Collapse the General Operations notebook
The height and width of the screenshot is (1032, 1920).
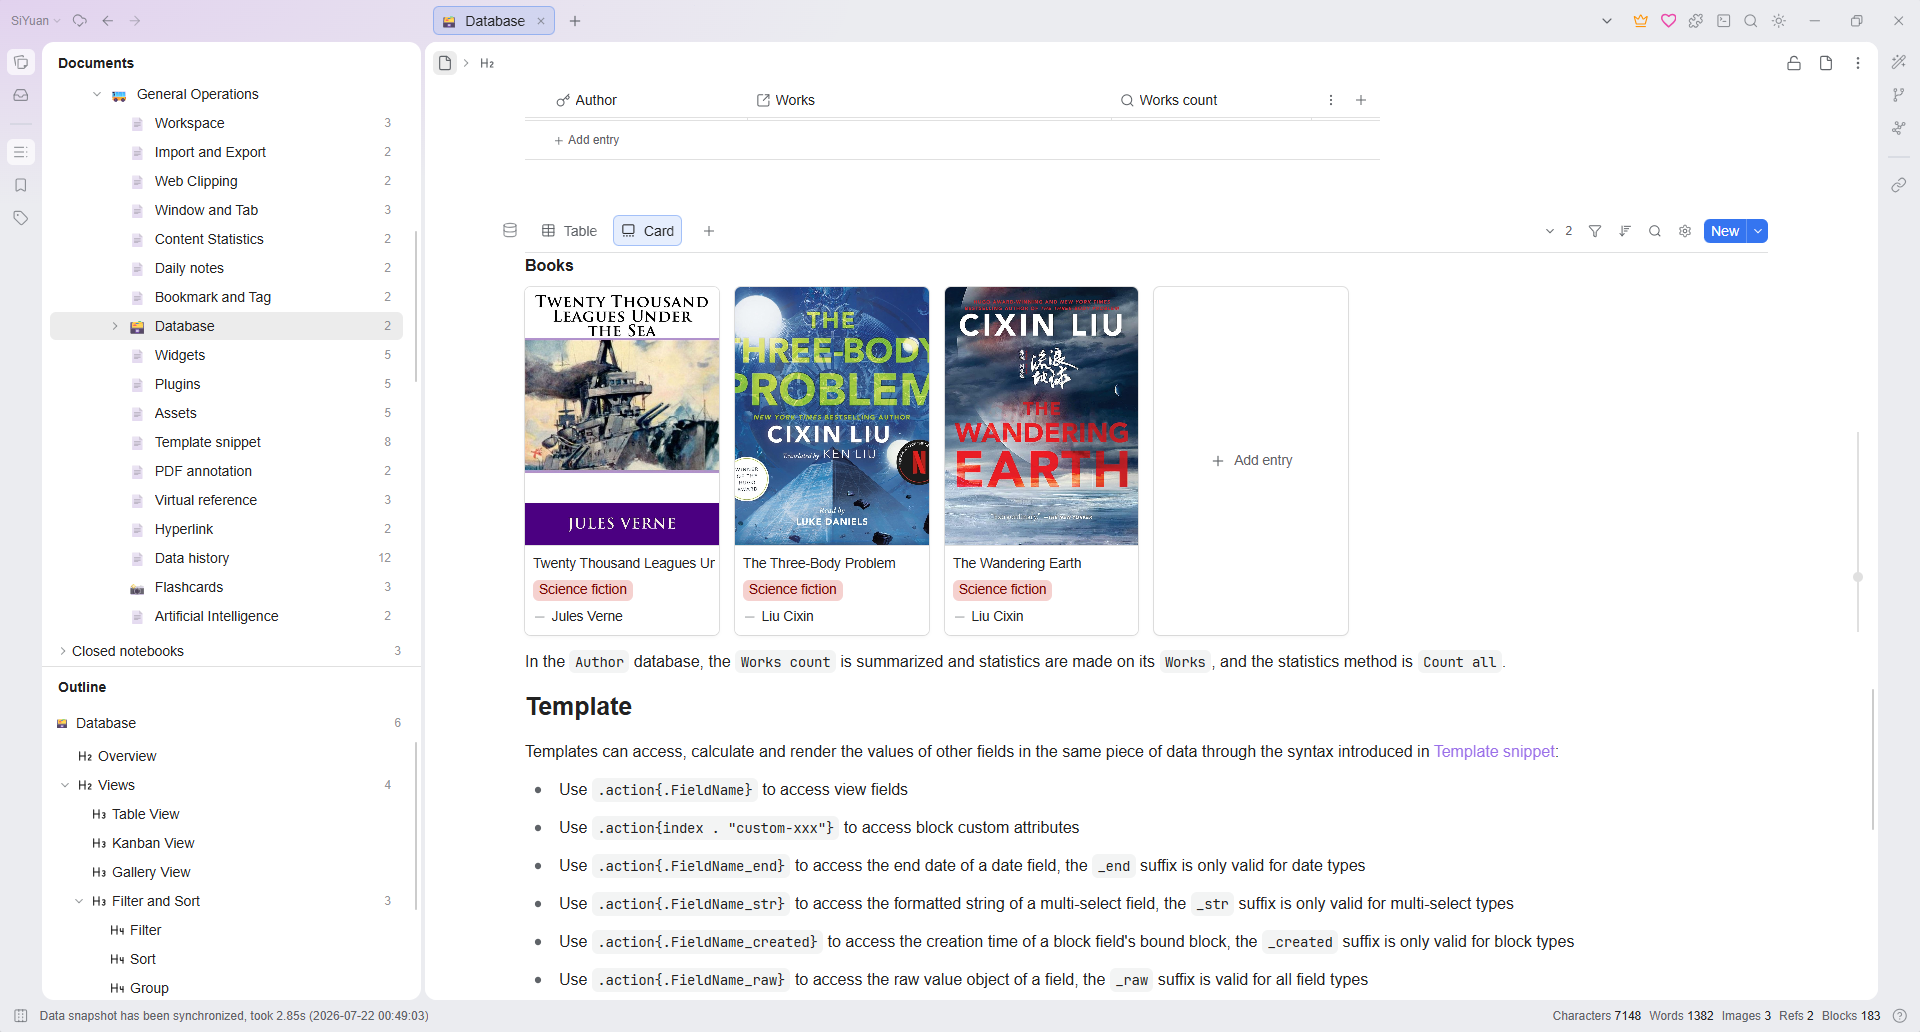click(97, 94)
